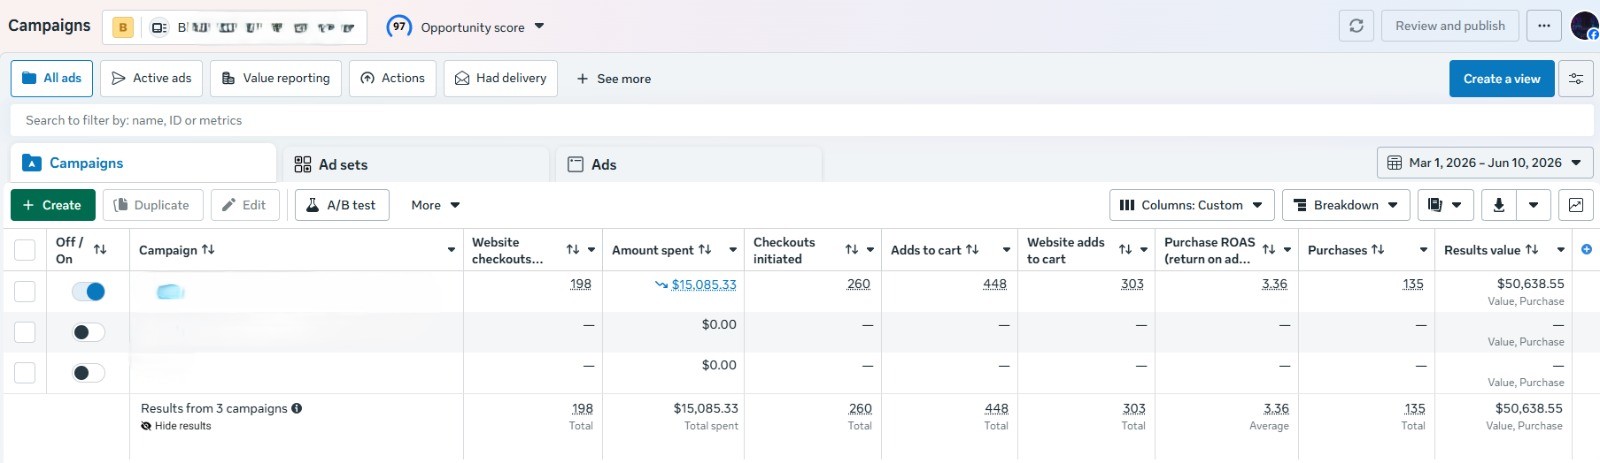The image size is (1600, 463).
Task: Open the three-dots more options menu
Action: pyautogui.click(x=1544, y=26)
